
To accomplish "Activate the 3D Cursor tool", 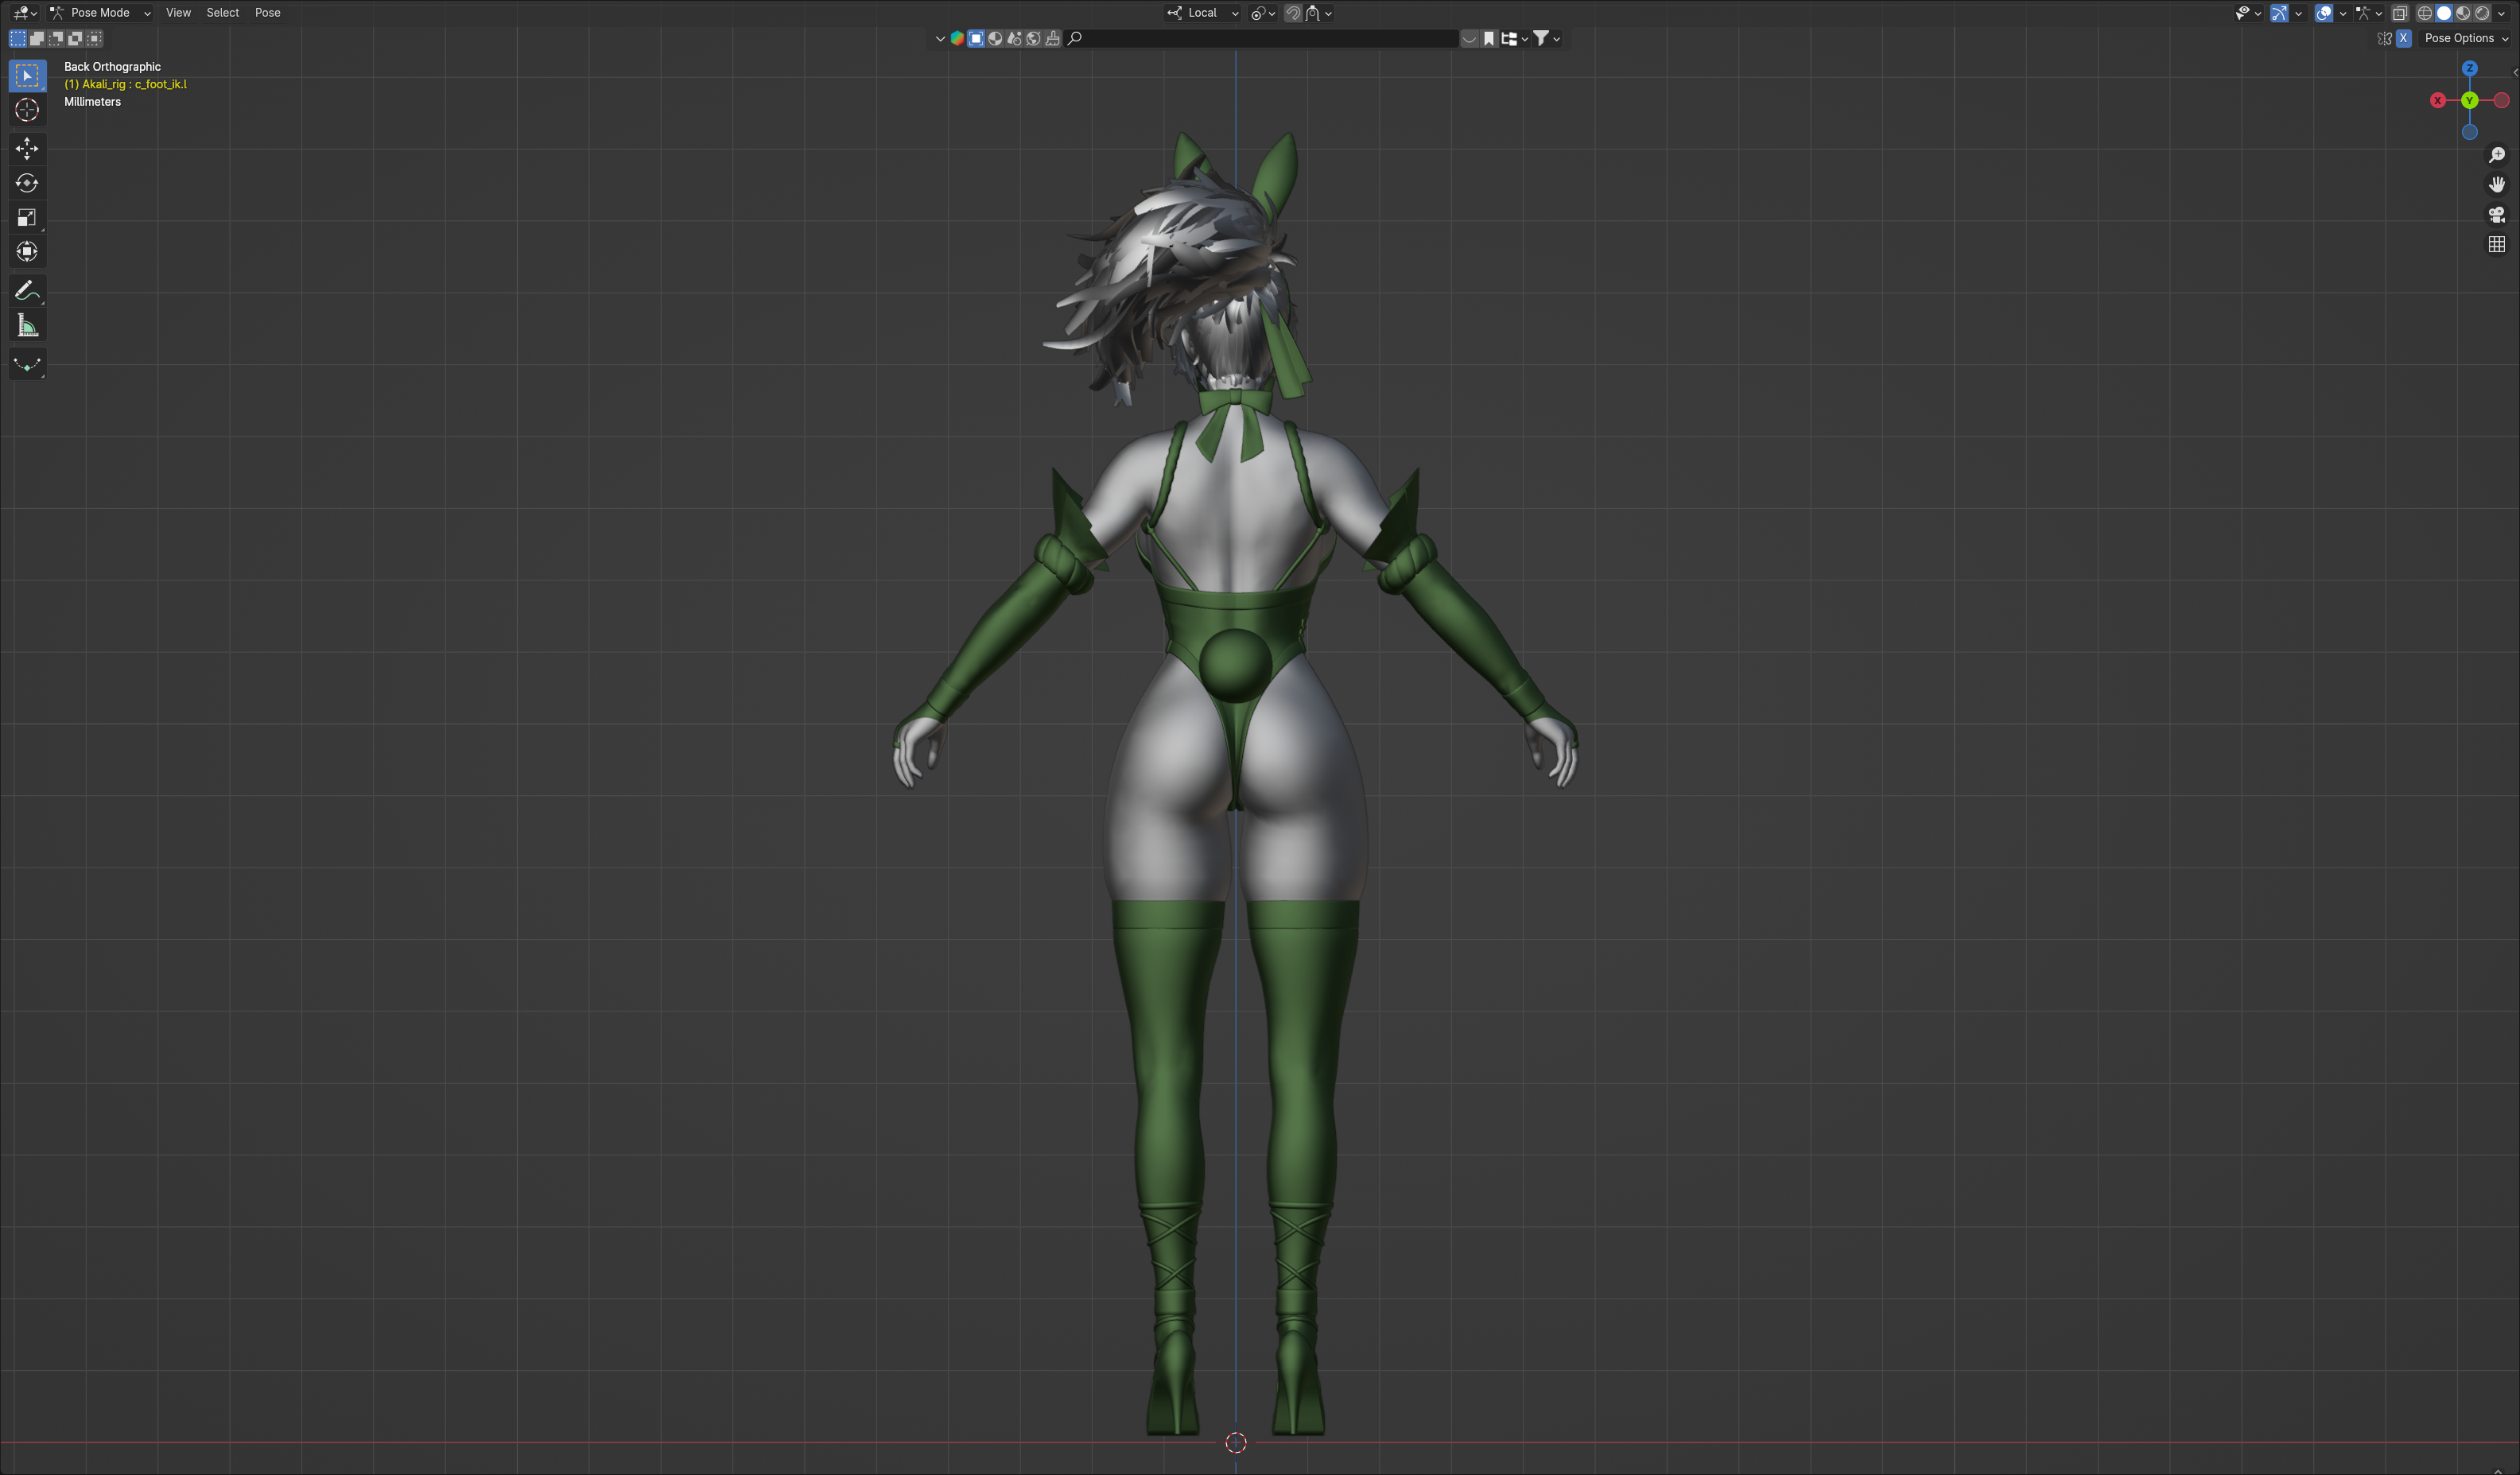I will tap(27, 110).
